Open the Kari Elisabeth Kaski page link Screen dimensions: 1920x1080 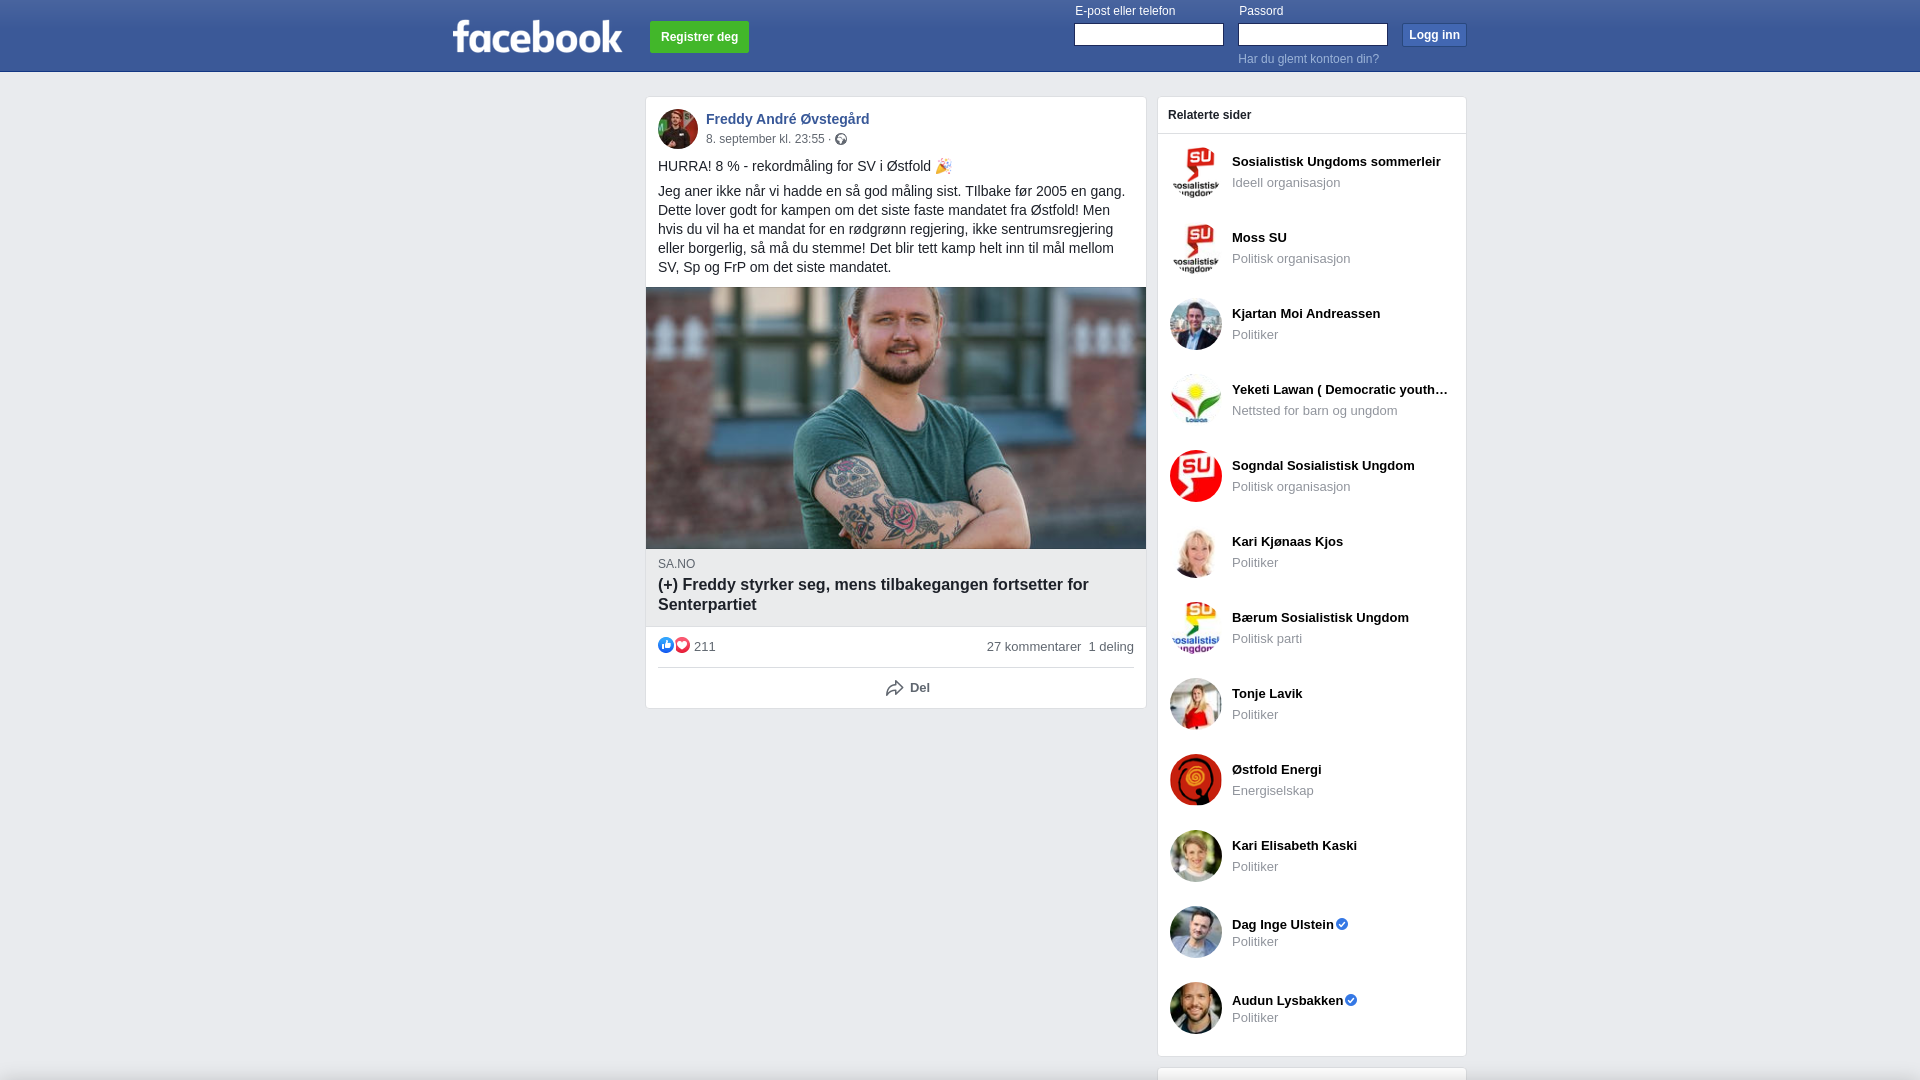1294,846
